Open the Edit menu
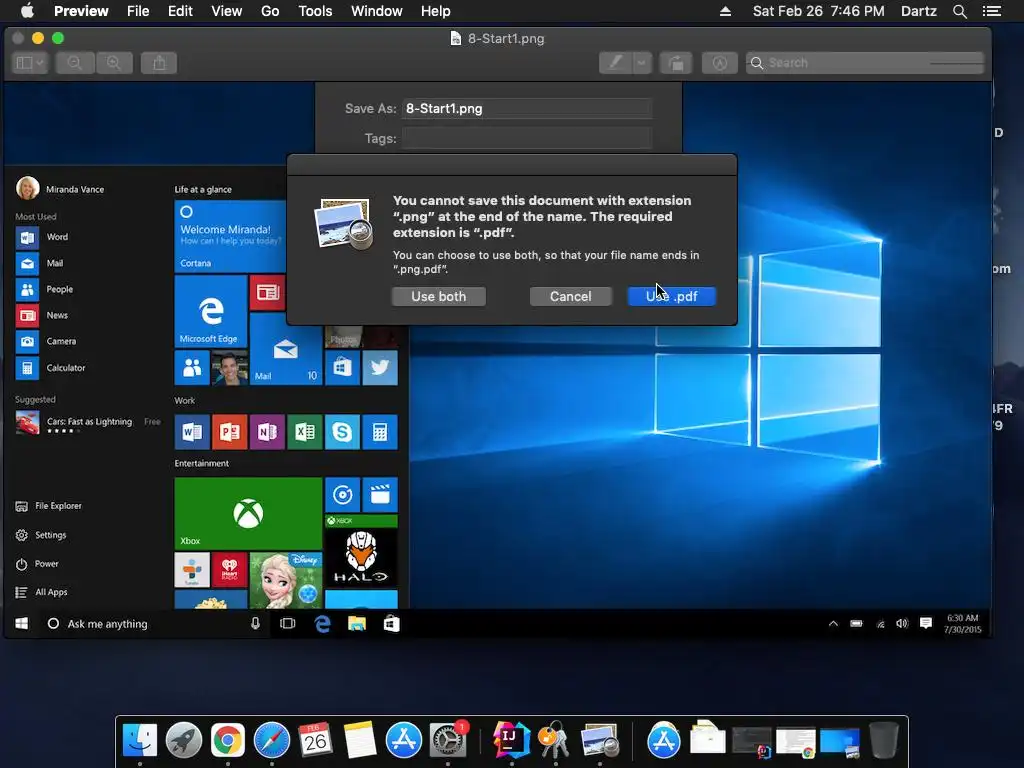This screenshot has height=768, width=1024. tap(180, 11)
